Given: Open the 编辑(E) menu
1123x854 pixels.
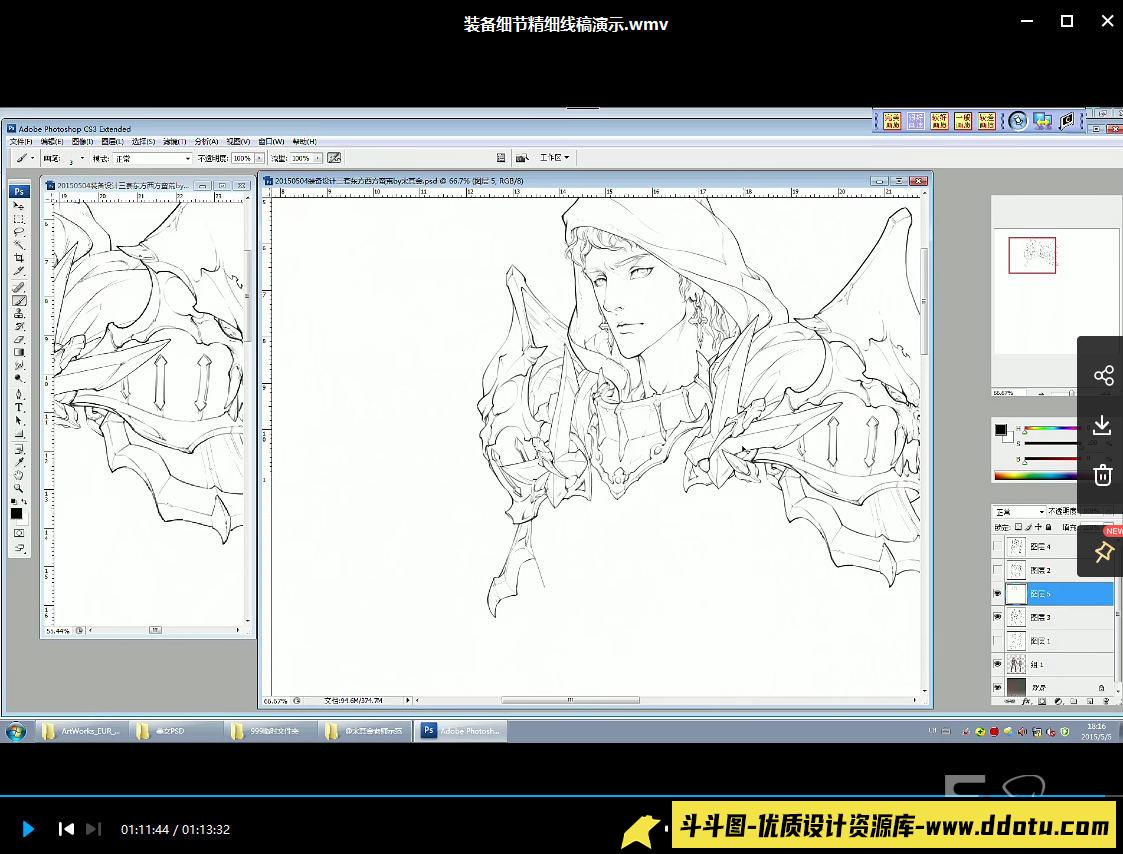Looking at the screenshot, I should click(52, 142).
